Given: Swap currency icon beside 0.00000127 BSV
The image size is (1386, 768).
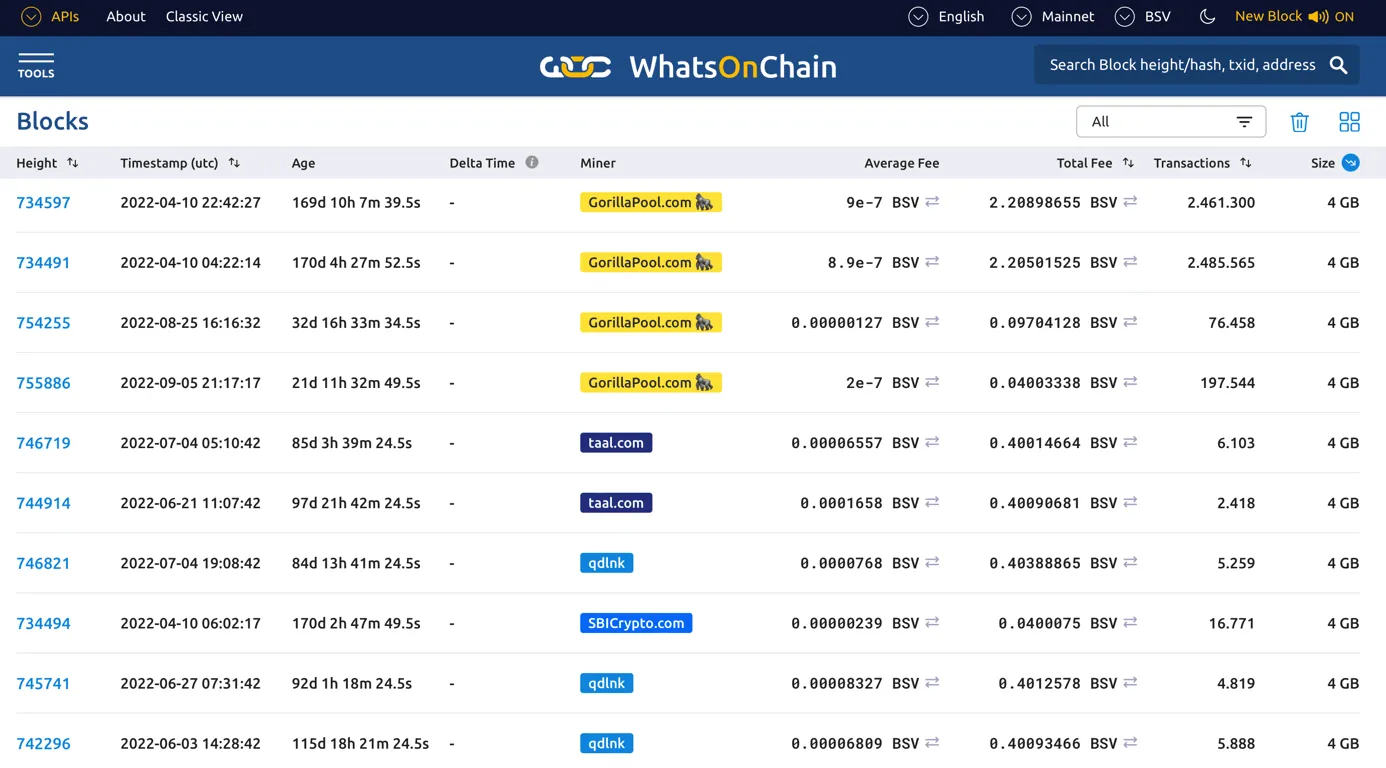Looking at the screenshot, I should (932, 322).
